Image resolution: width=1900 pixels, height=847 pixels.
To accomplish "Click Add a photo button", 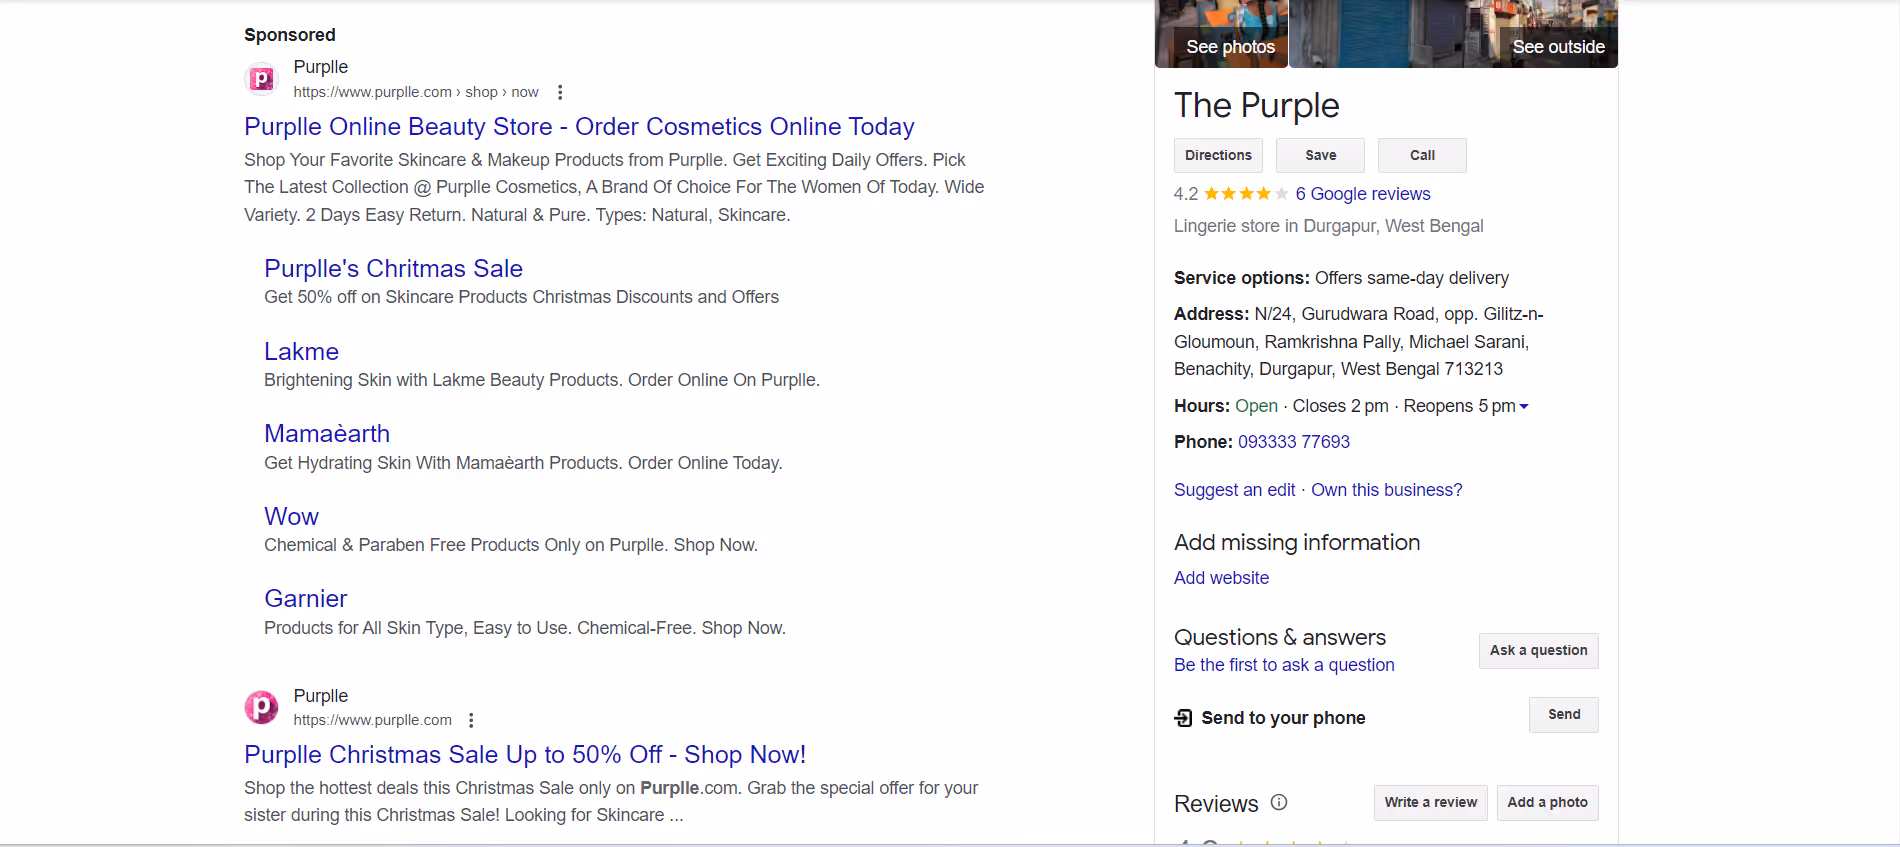I will pyautogui.click(x=1547, y=803).
